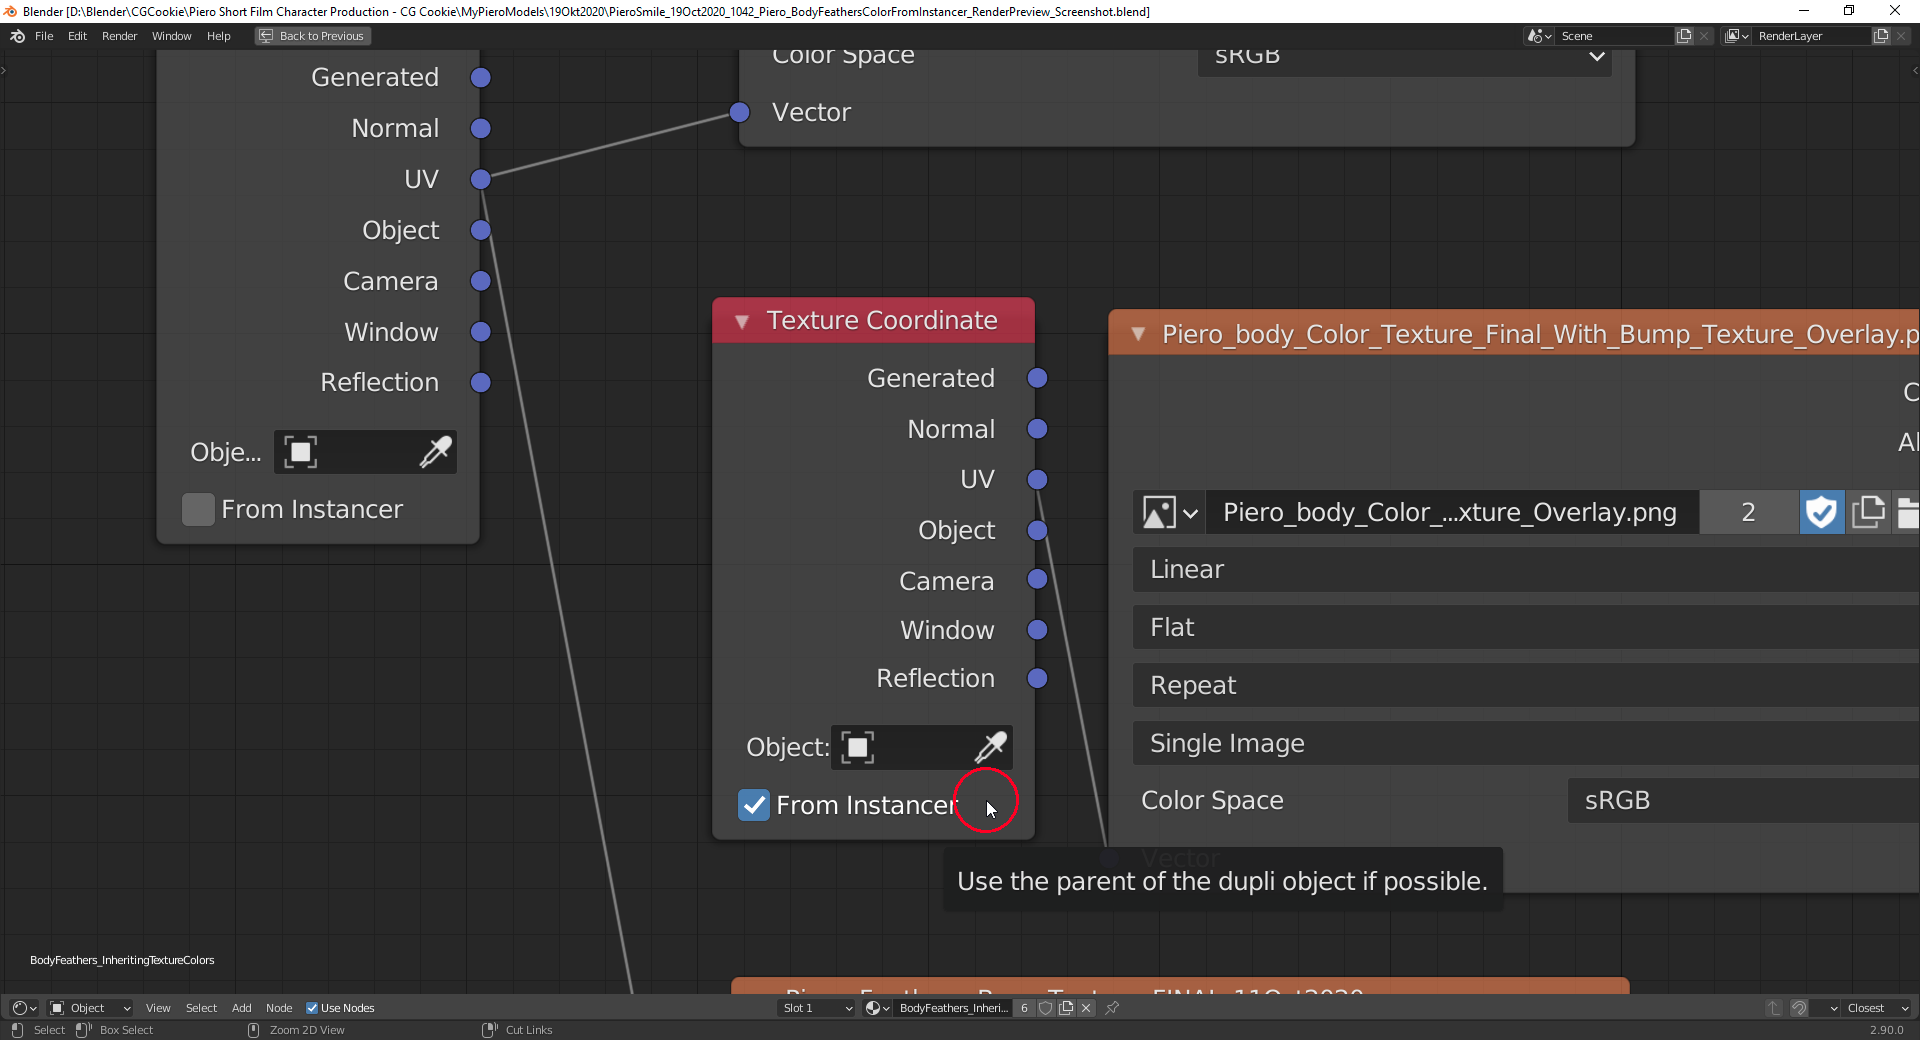
Task: Toggle the Use Nodes checkbox
Action: (313, 1008)
